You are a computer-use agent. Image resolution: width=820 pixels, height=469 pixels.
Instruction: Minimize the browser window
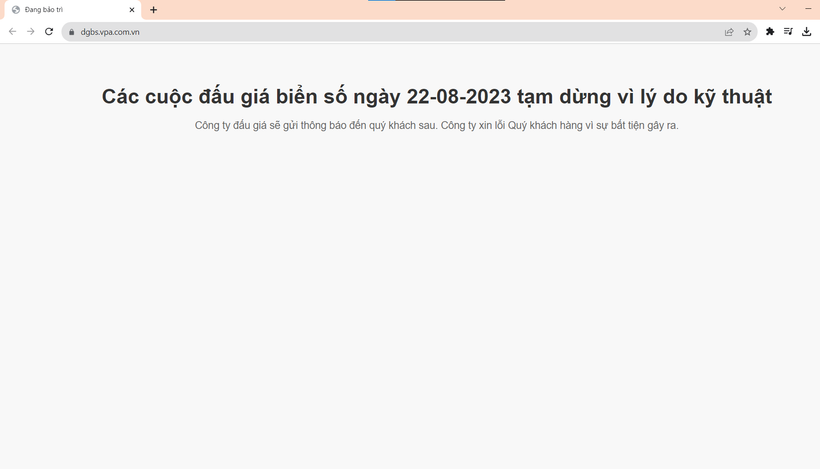808,9
